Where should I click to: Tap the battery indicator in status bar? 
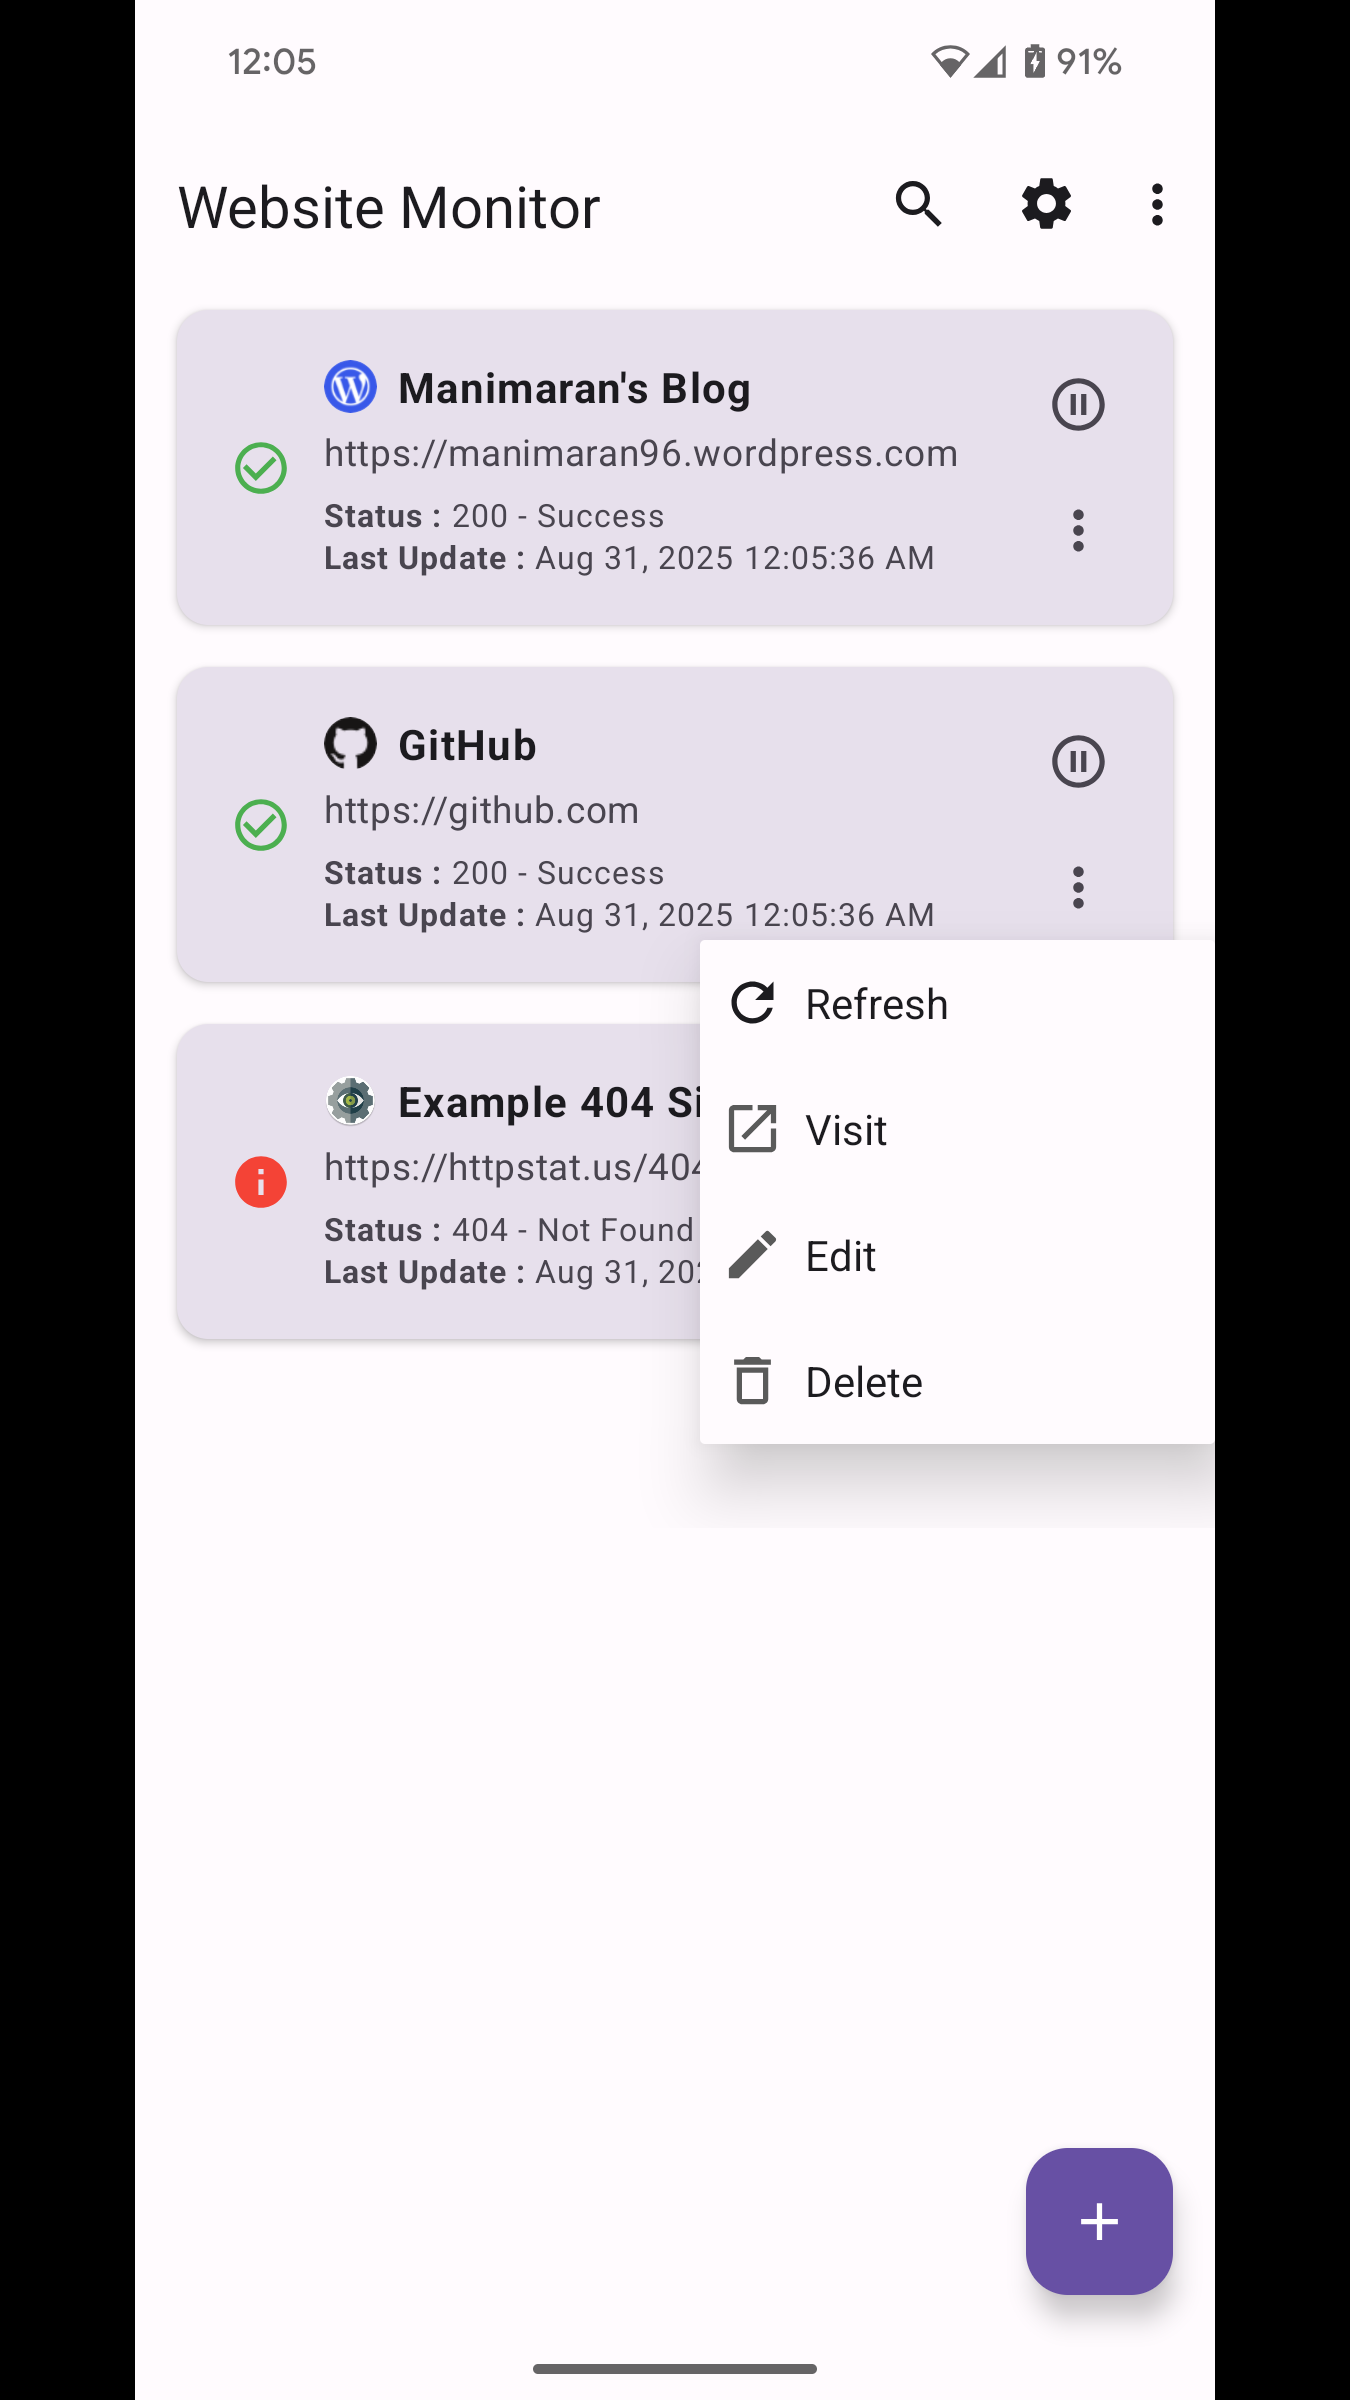(1035, 62)
